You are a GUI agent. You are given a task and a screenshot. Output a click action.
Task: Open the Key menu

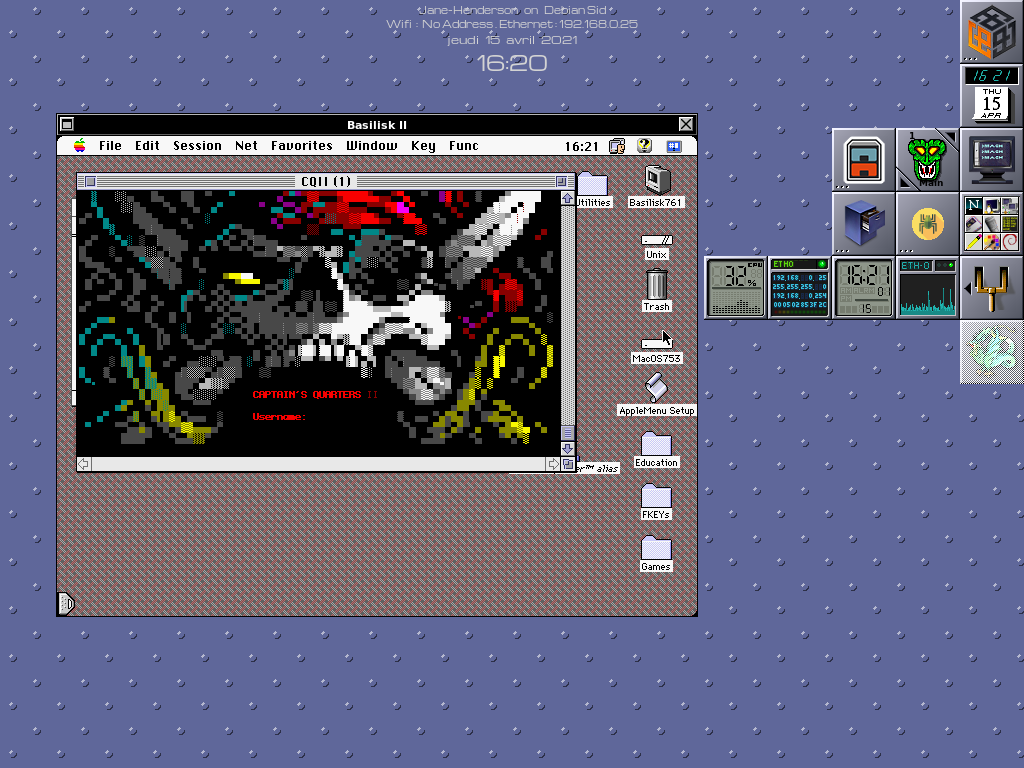coord(423,146)
